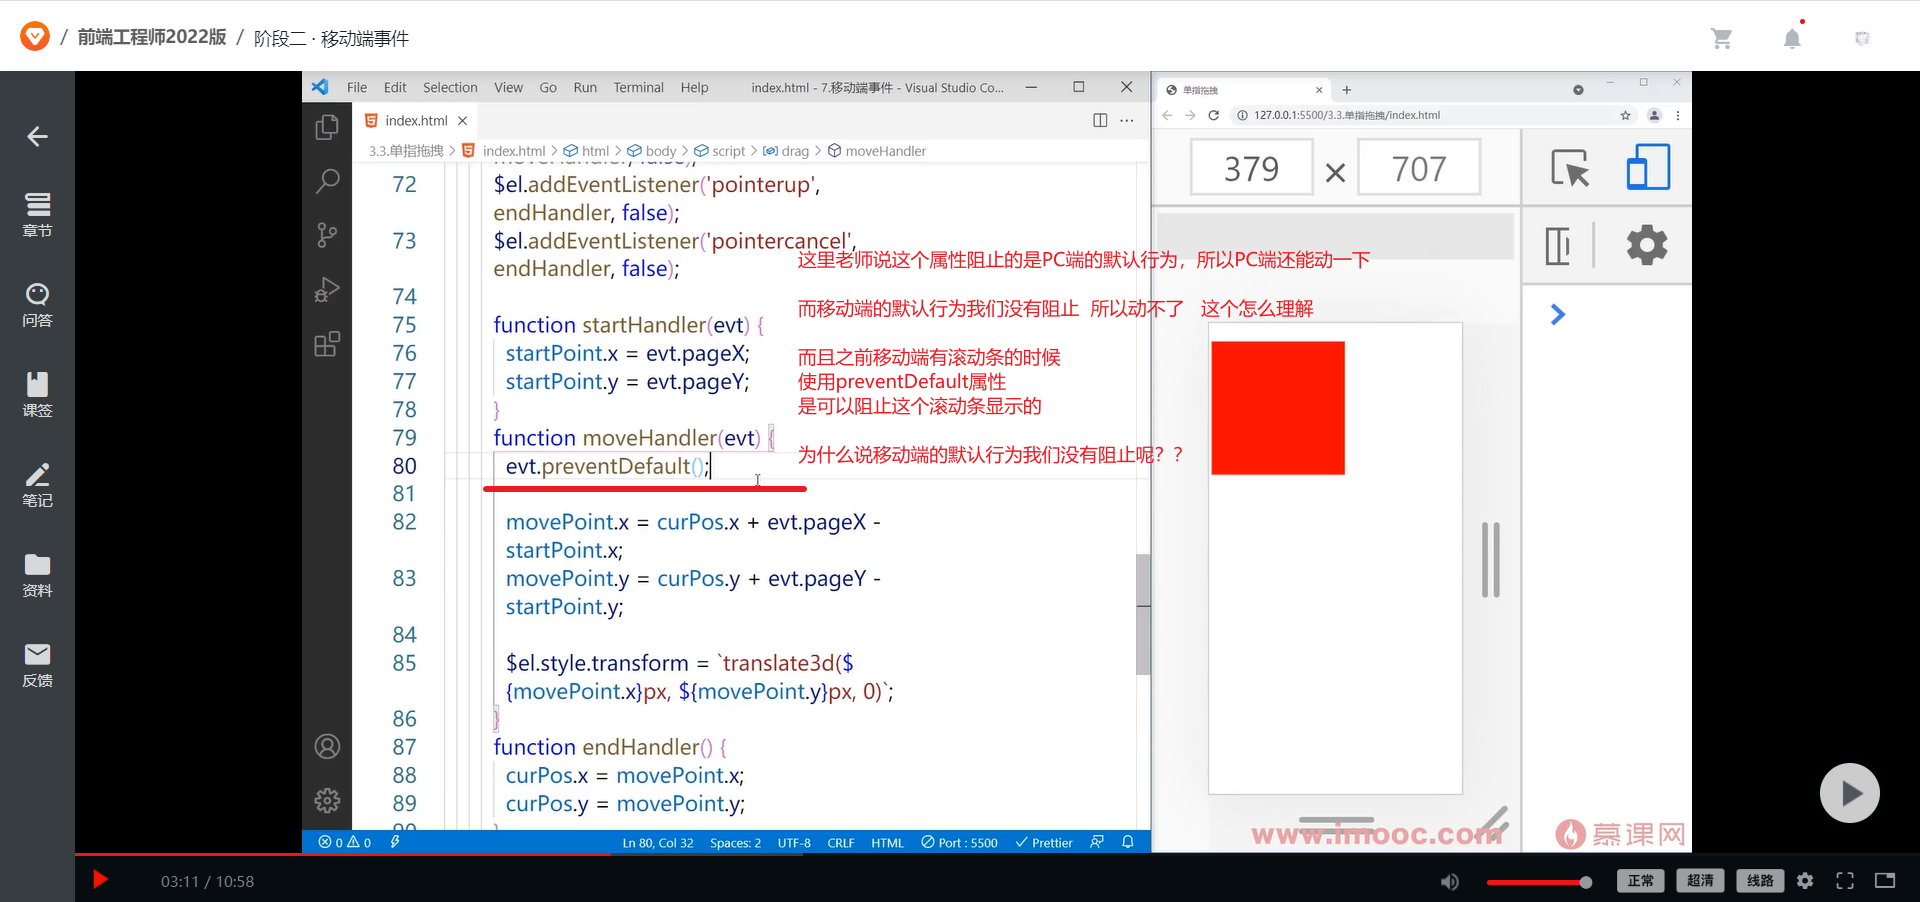Open the video player settings gear
Image resolution: width=1920 pixels, height=902 pixels.
click(x=1805, y=881)
